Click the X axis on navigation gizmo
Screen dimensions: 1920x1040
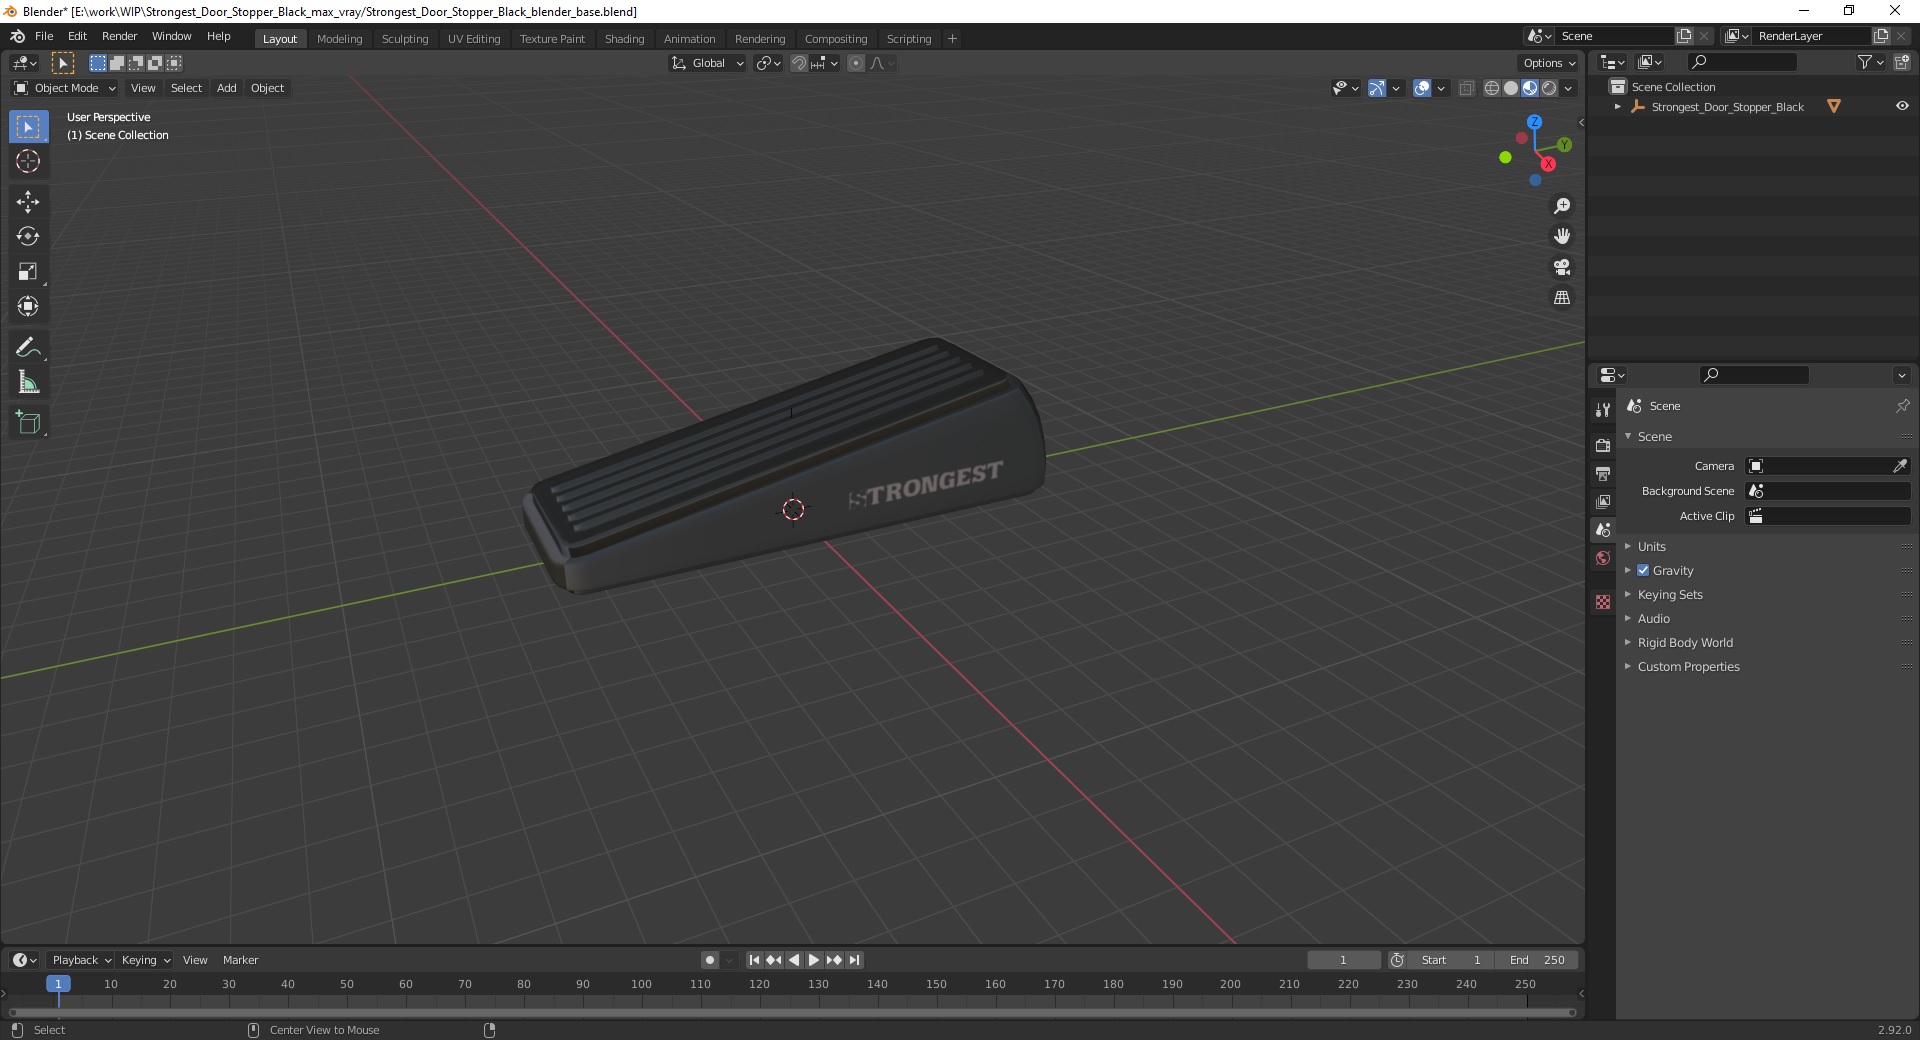1548,164
